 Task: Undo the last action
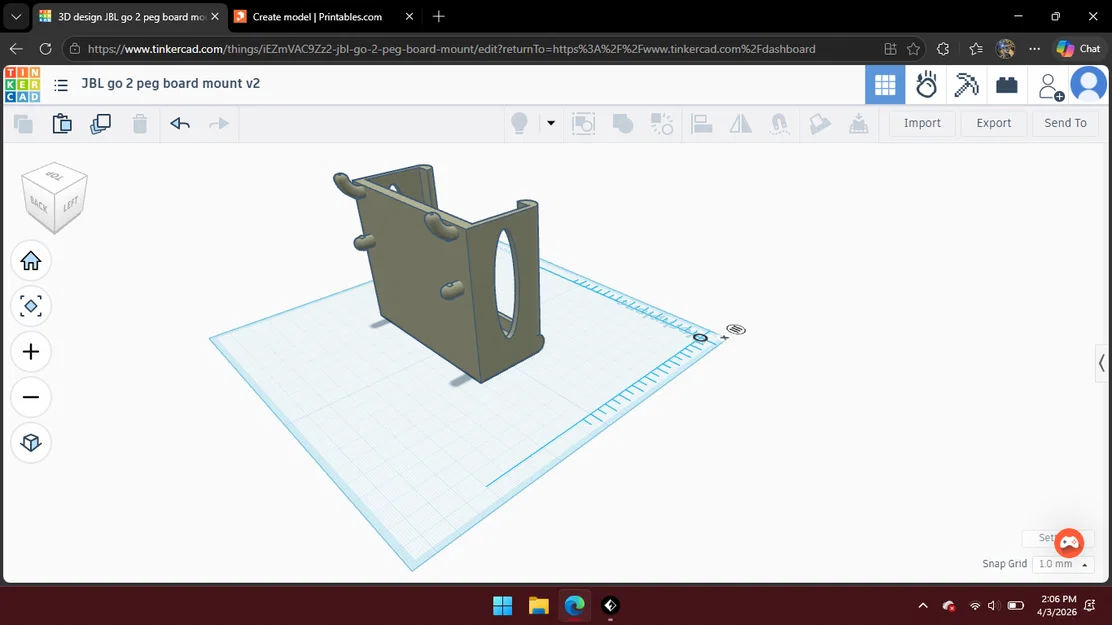coord(179,123)
